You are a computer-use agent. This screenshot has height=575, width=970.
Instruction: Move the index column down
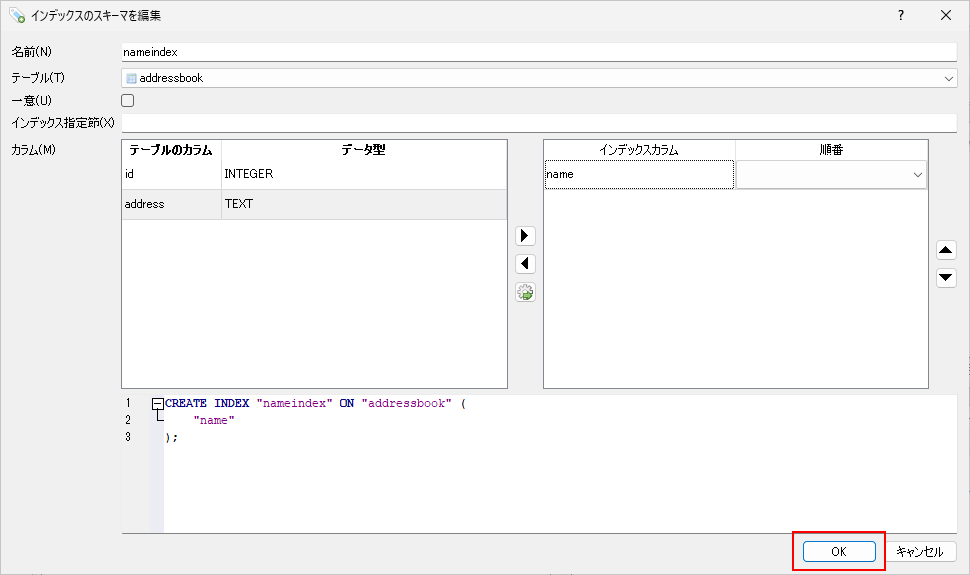pos(946,278)
